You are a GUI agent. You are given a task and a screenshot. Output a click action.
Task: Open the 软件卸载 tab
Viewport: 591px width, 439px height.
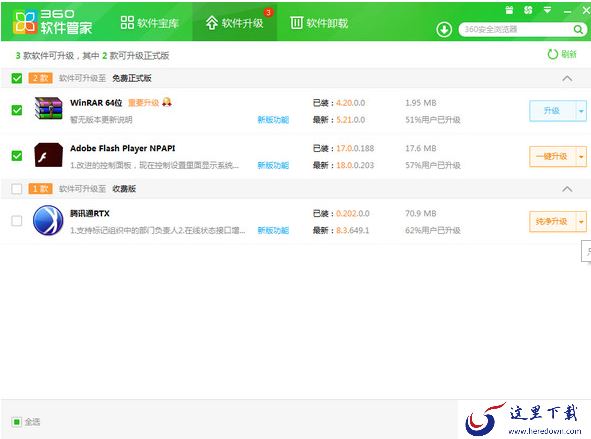319,23
